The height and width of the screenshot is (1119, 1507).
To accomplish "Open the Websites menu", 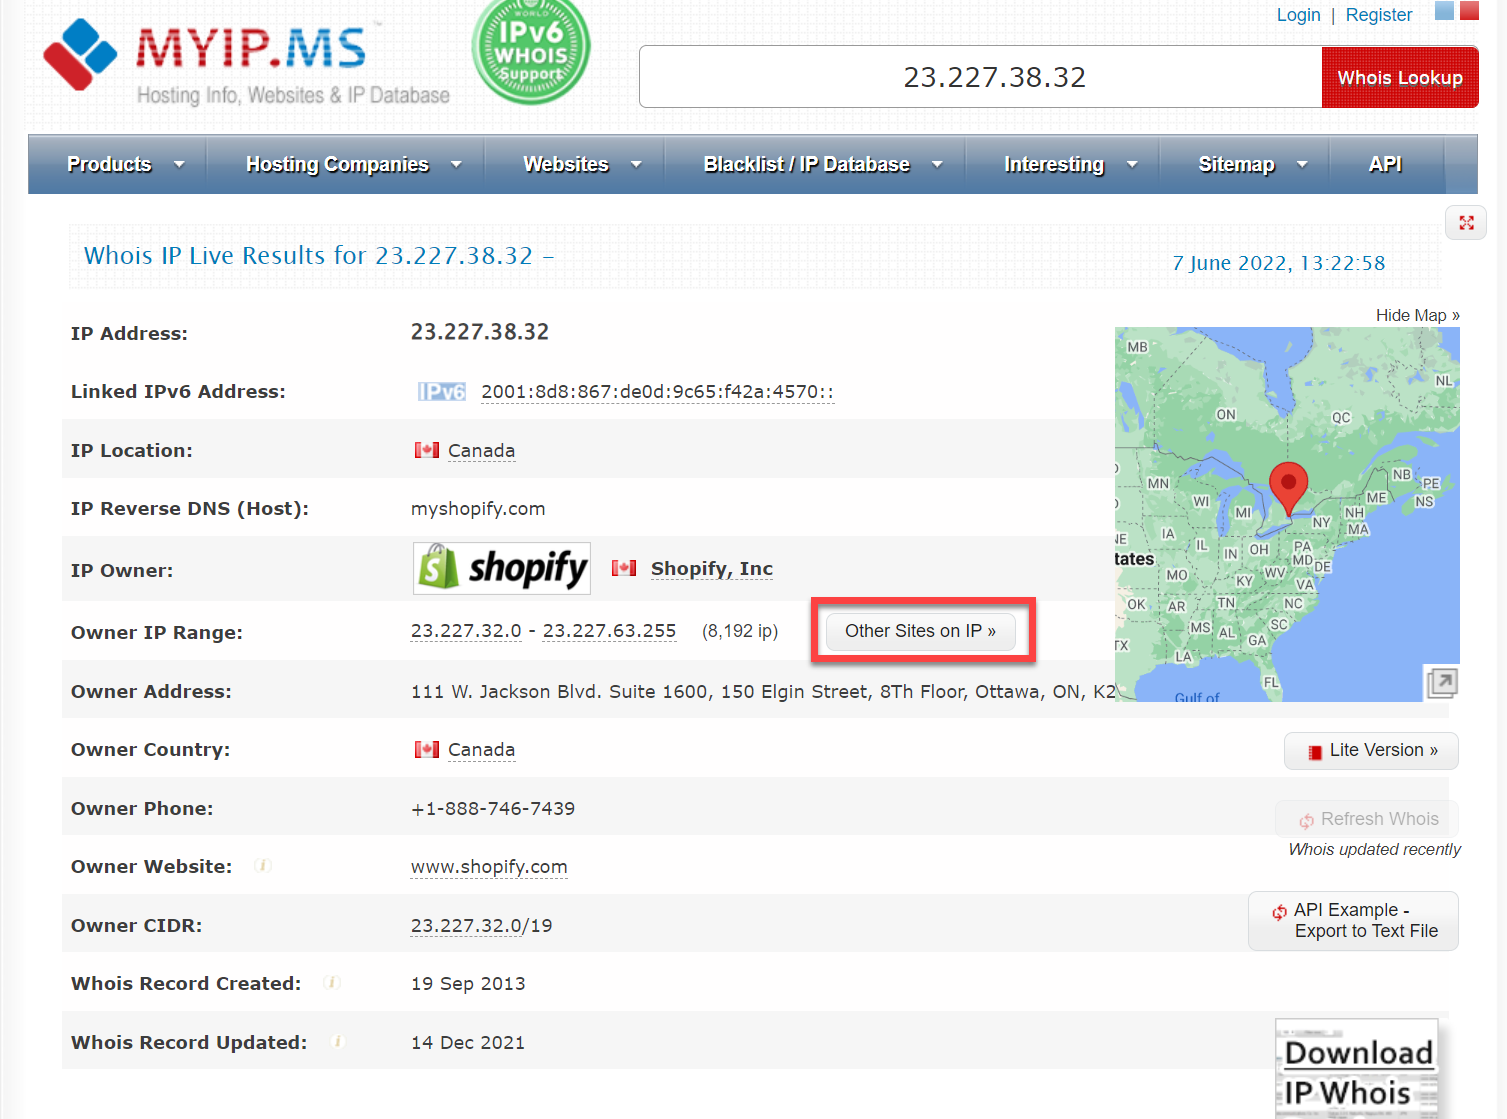I will pyautogui.click(x=566, y=164).
